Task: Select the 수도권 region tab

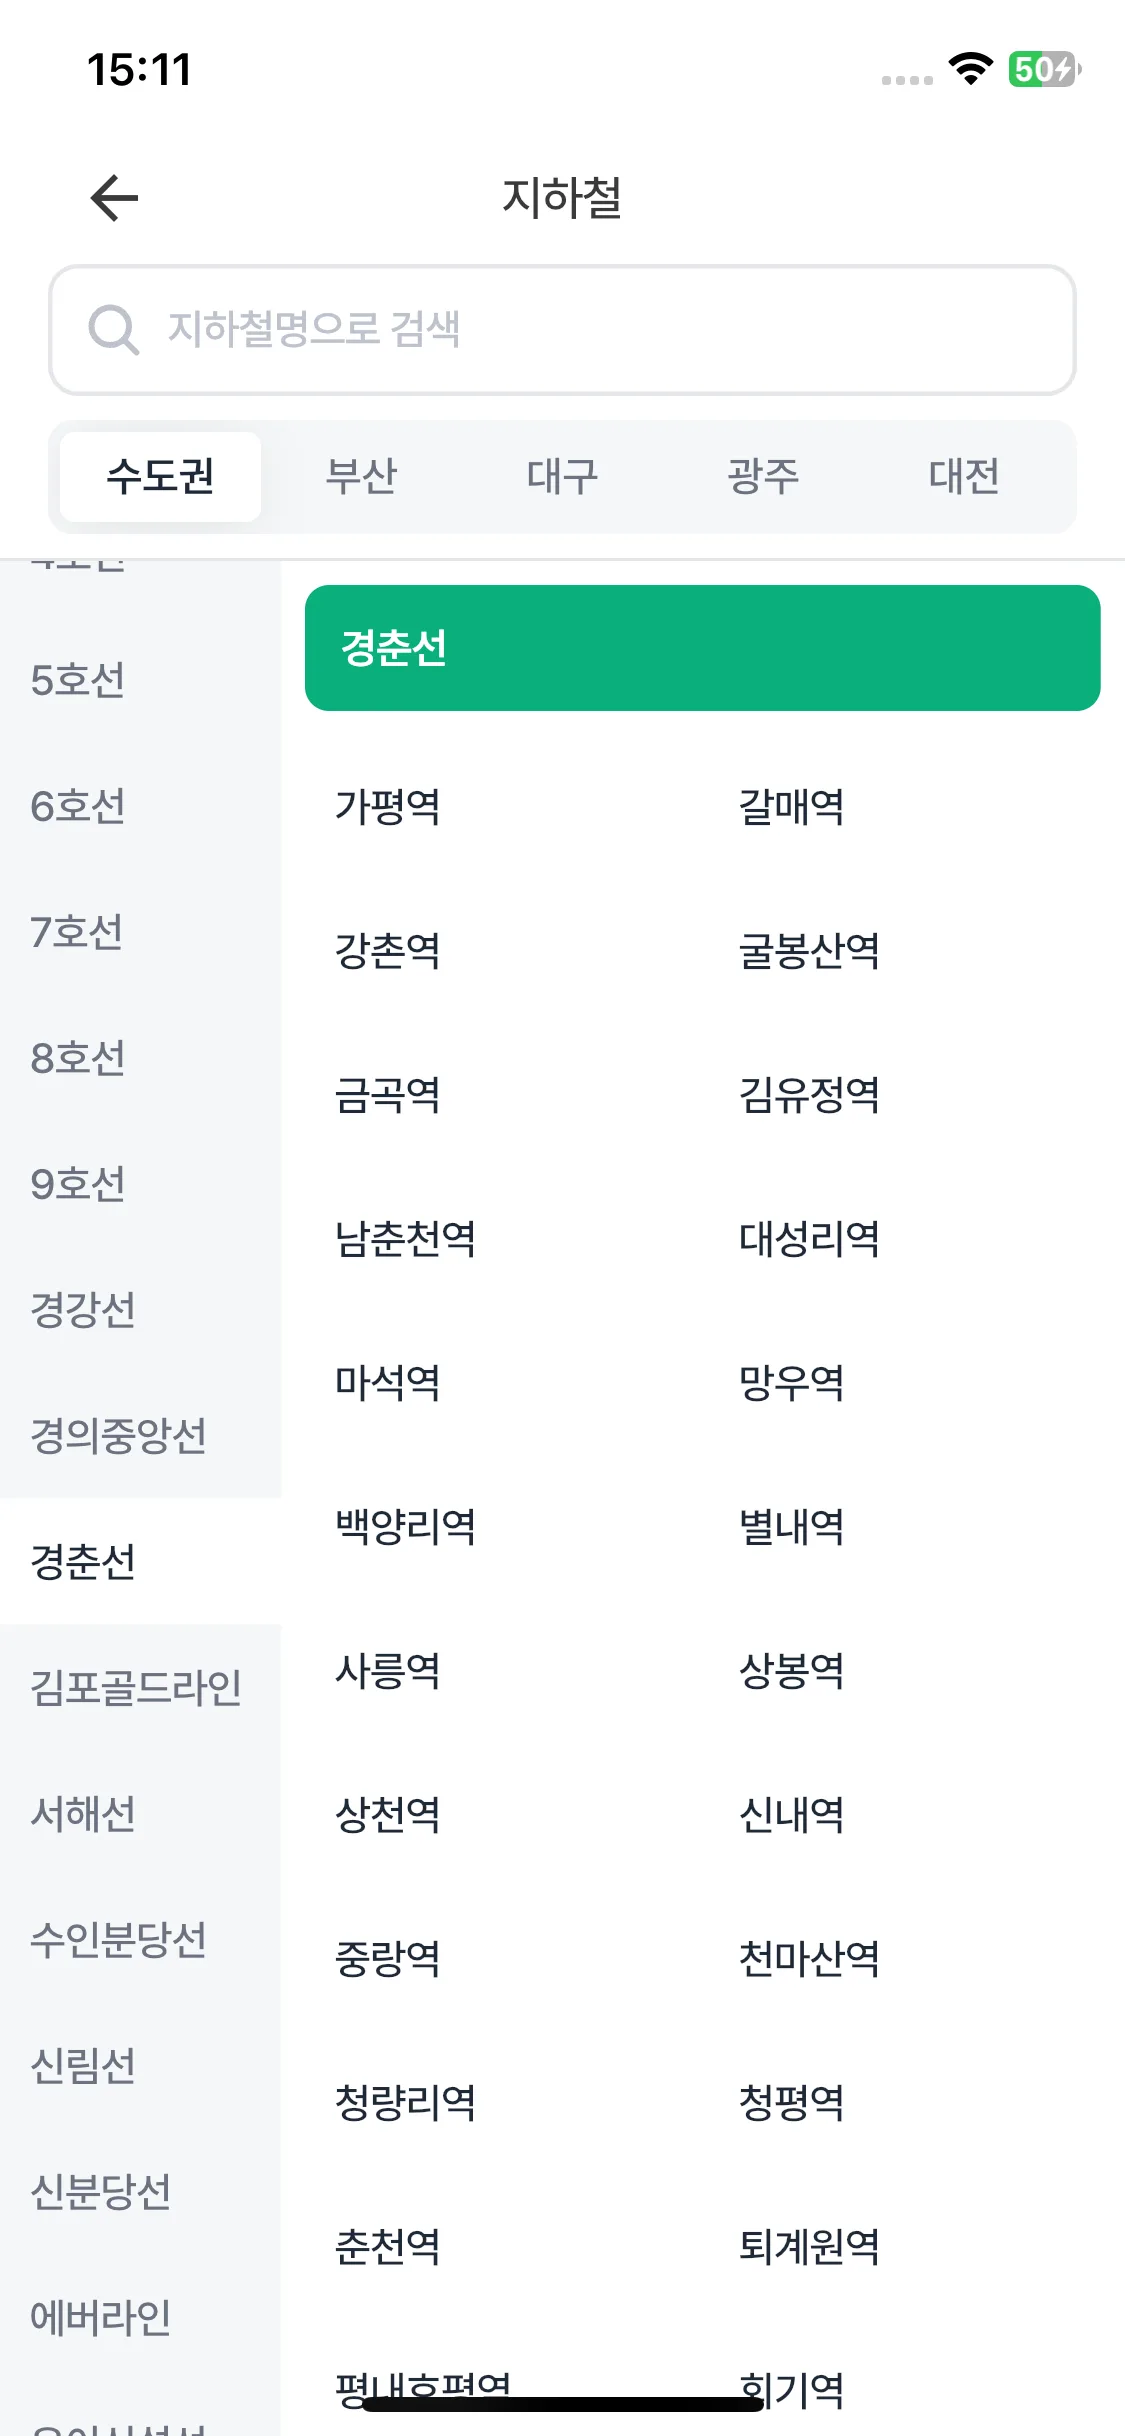Action: tap(160, 476)
